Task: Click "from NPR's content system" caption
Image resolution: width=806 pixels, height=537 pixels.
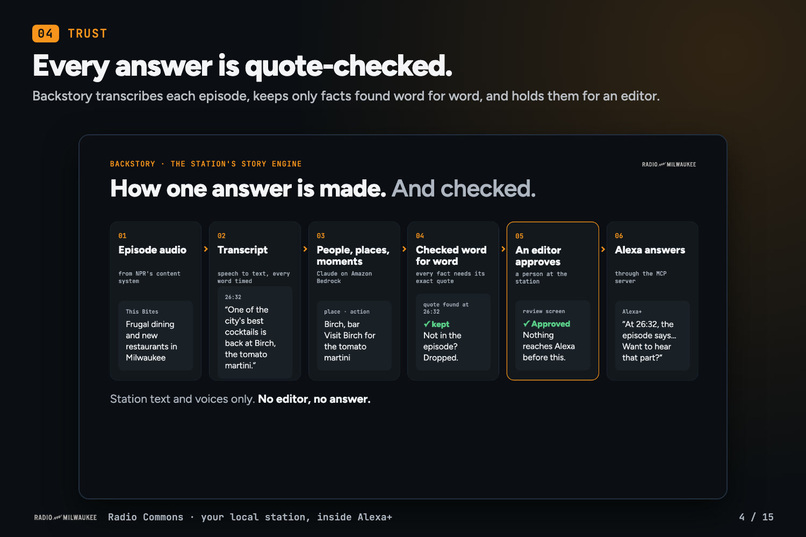Action: pos(149,277)
